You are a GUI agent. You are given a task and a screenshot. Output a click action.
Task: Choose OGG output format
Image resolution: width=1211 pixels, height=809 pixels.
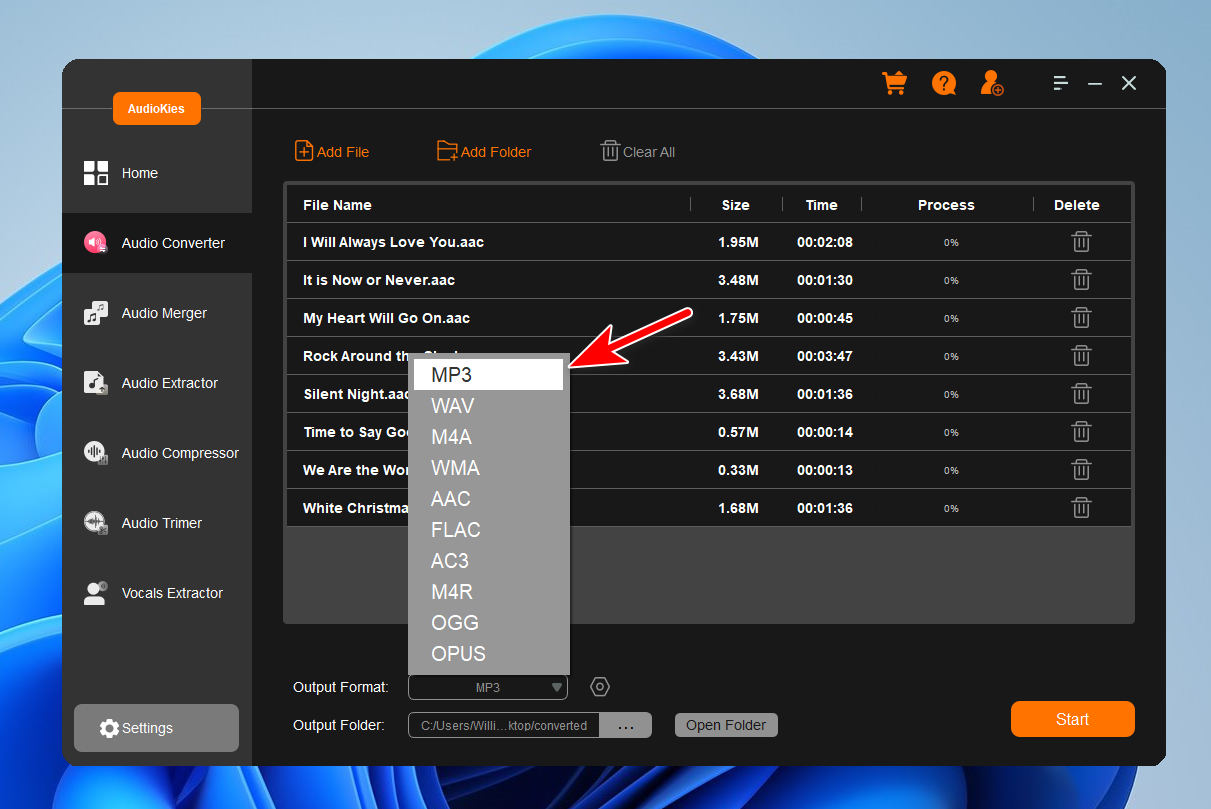click(488, 623)
